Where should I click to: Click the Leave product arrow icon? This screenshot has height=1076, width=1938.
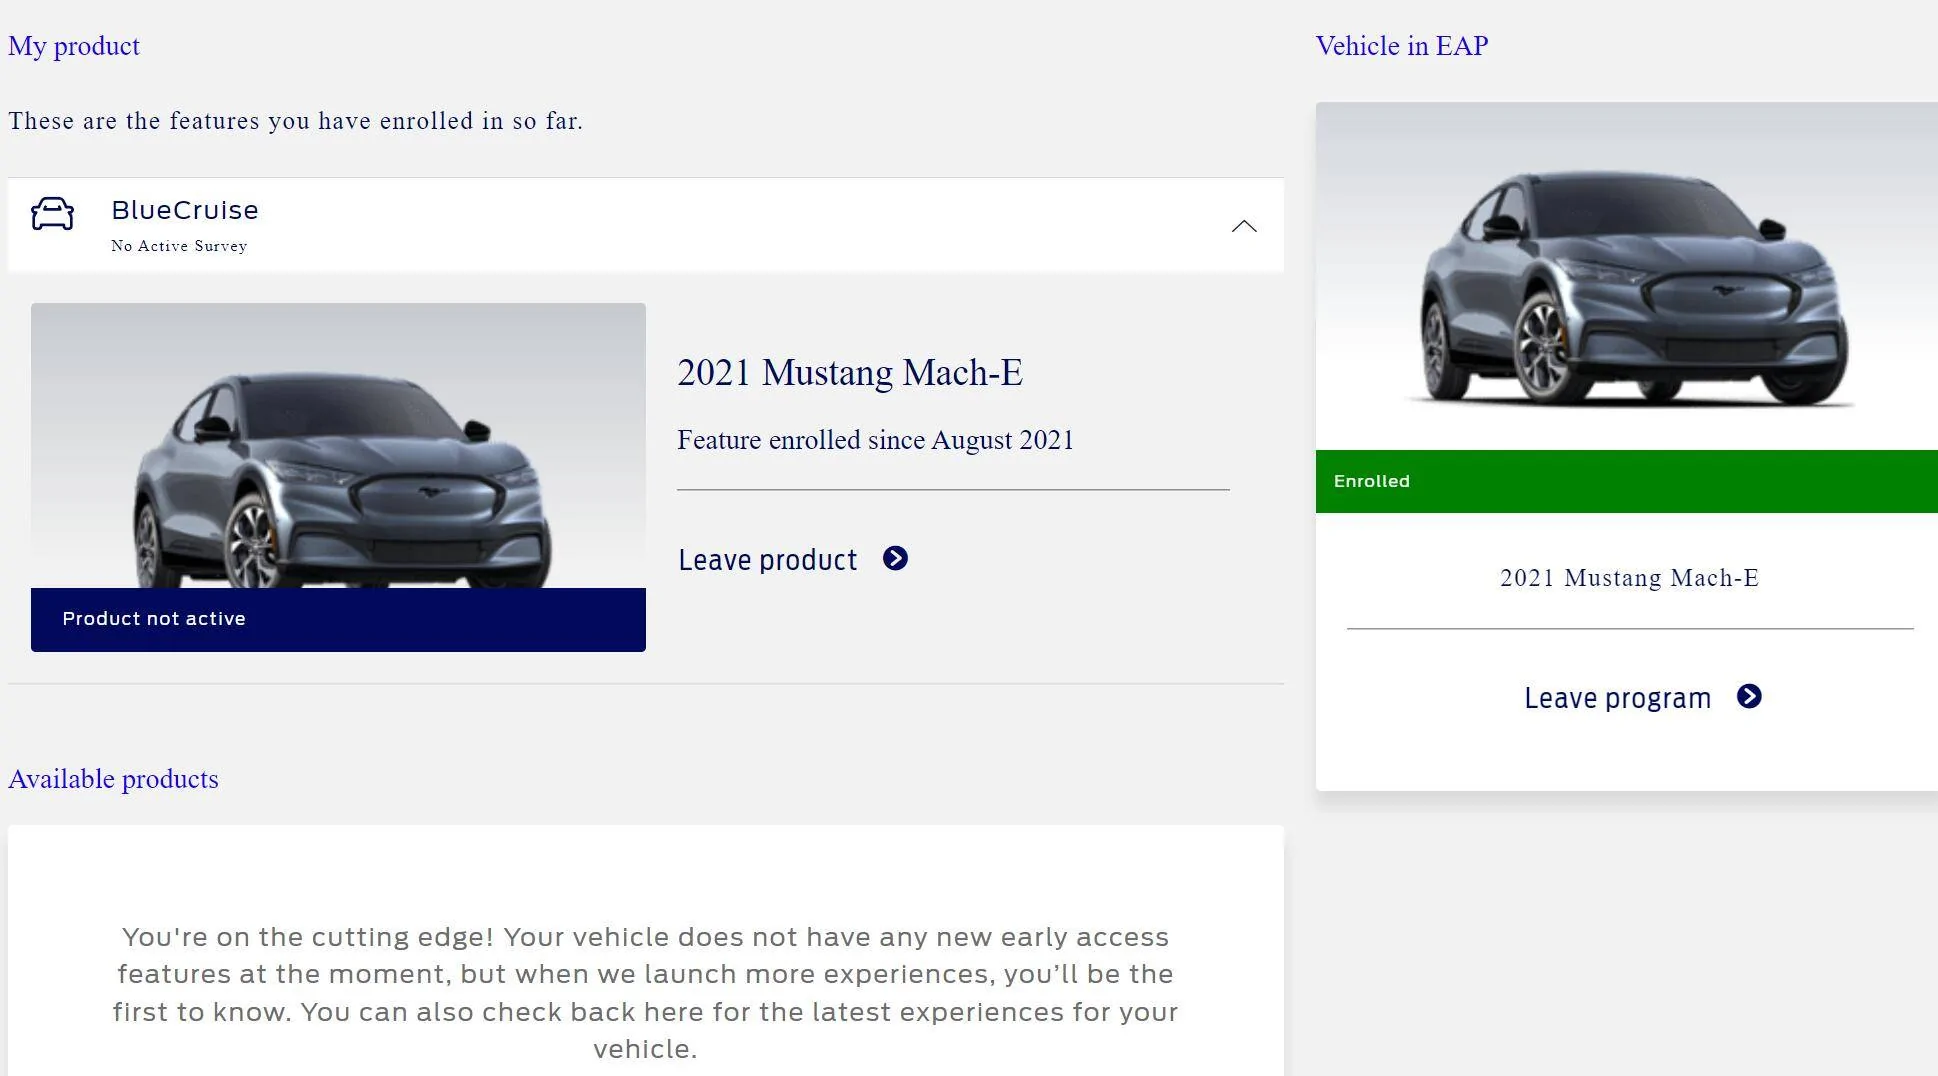point(895,558)
